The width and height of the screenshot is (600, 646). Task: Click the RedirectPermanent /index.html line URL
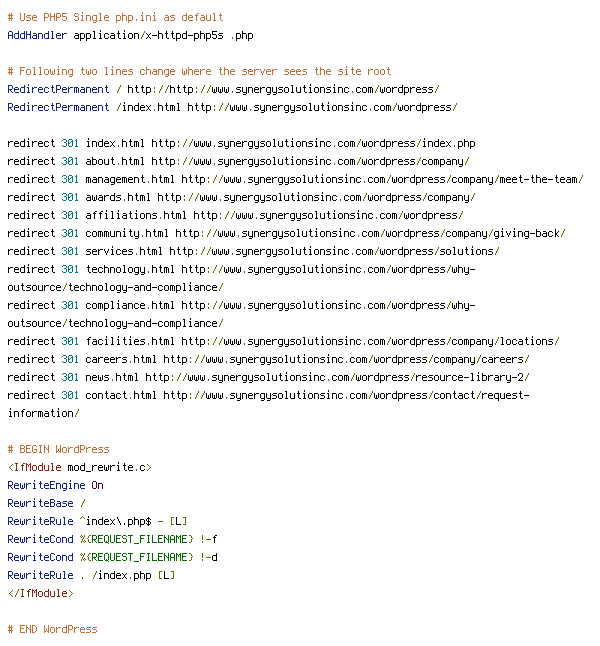(322, 108)
